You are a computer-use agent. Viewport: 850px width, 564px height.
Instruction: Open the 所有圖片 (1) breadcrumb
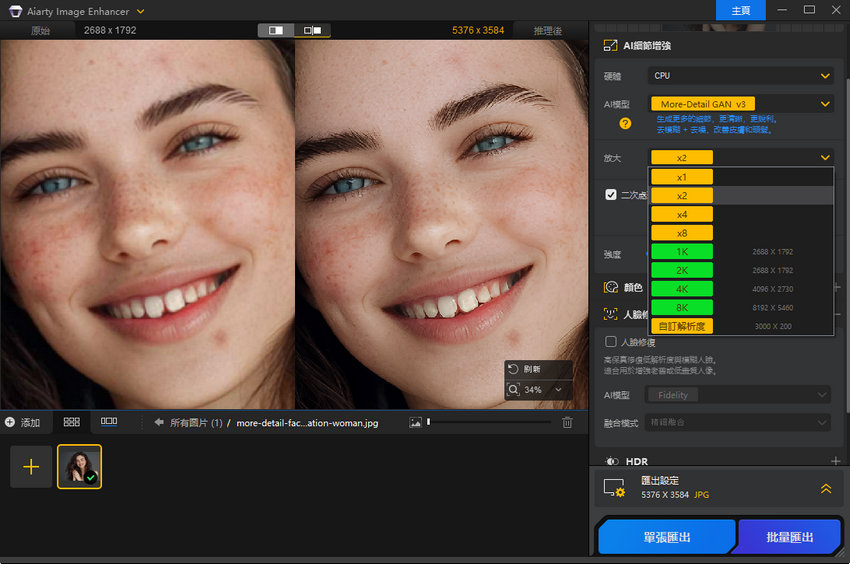[x=196, y=422]
